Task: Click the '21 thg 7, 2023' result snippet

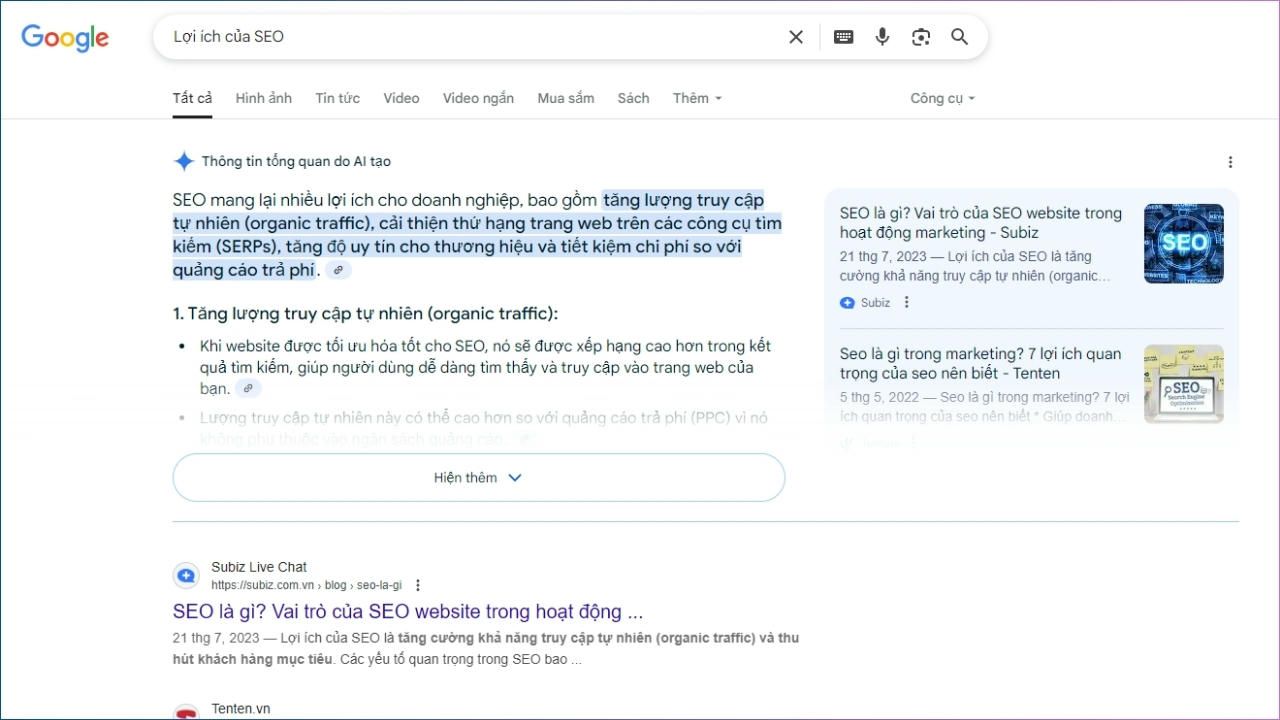Action: (x=486, y=649)
